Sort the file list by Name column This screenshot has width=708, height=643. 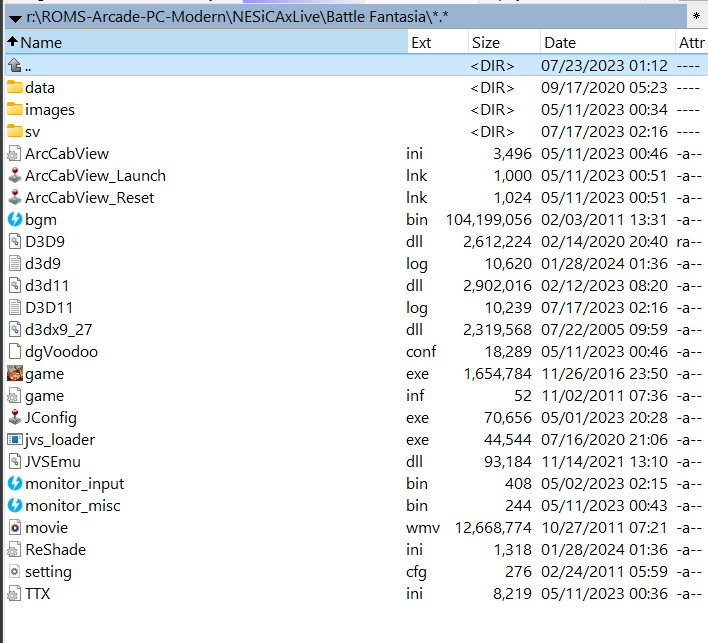pos(206,42)
